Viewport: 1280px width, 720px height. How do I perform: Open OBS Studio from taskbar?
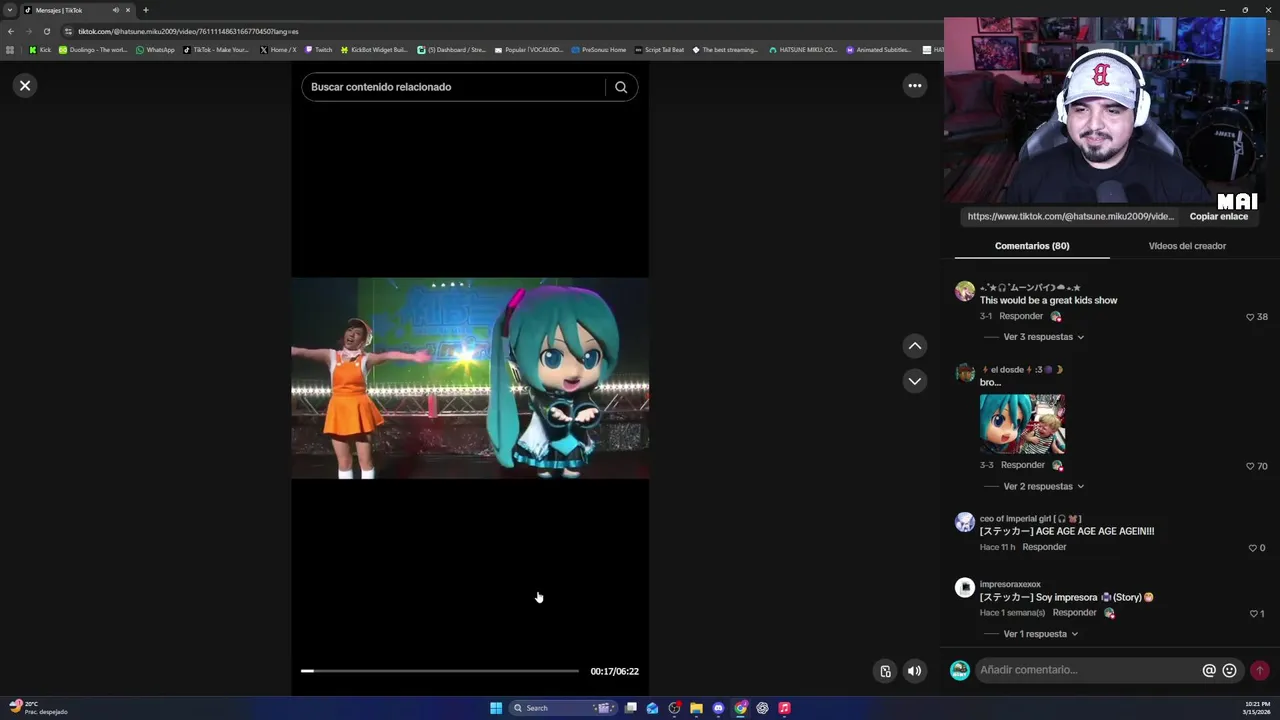674,708
